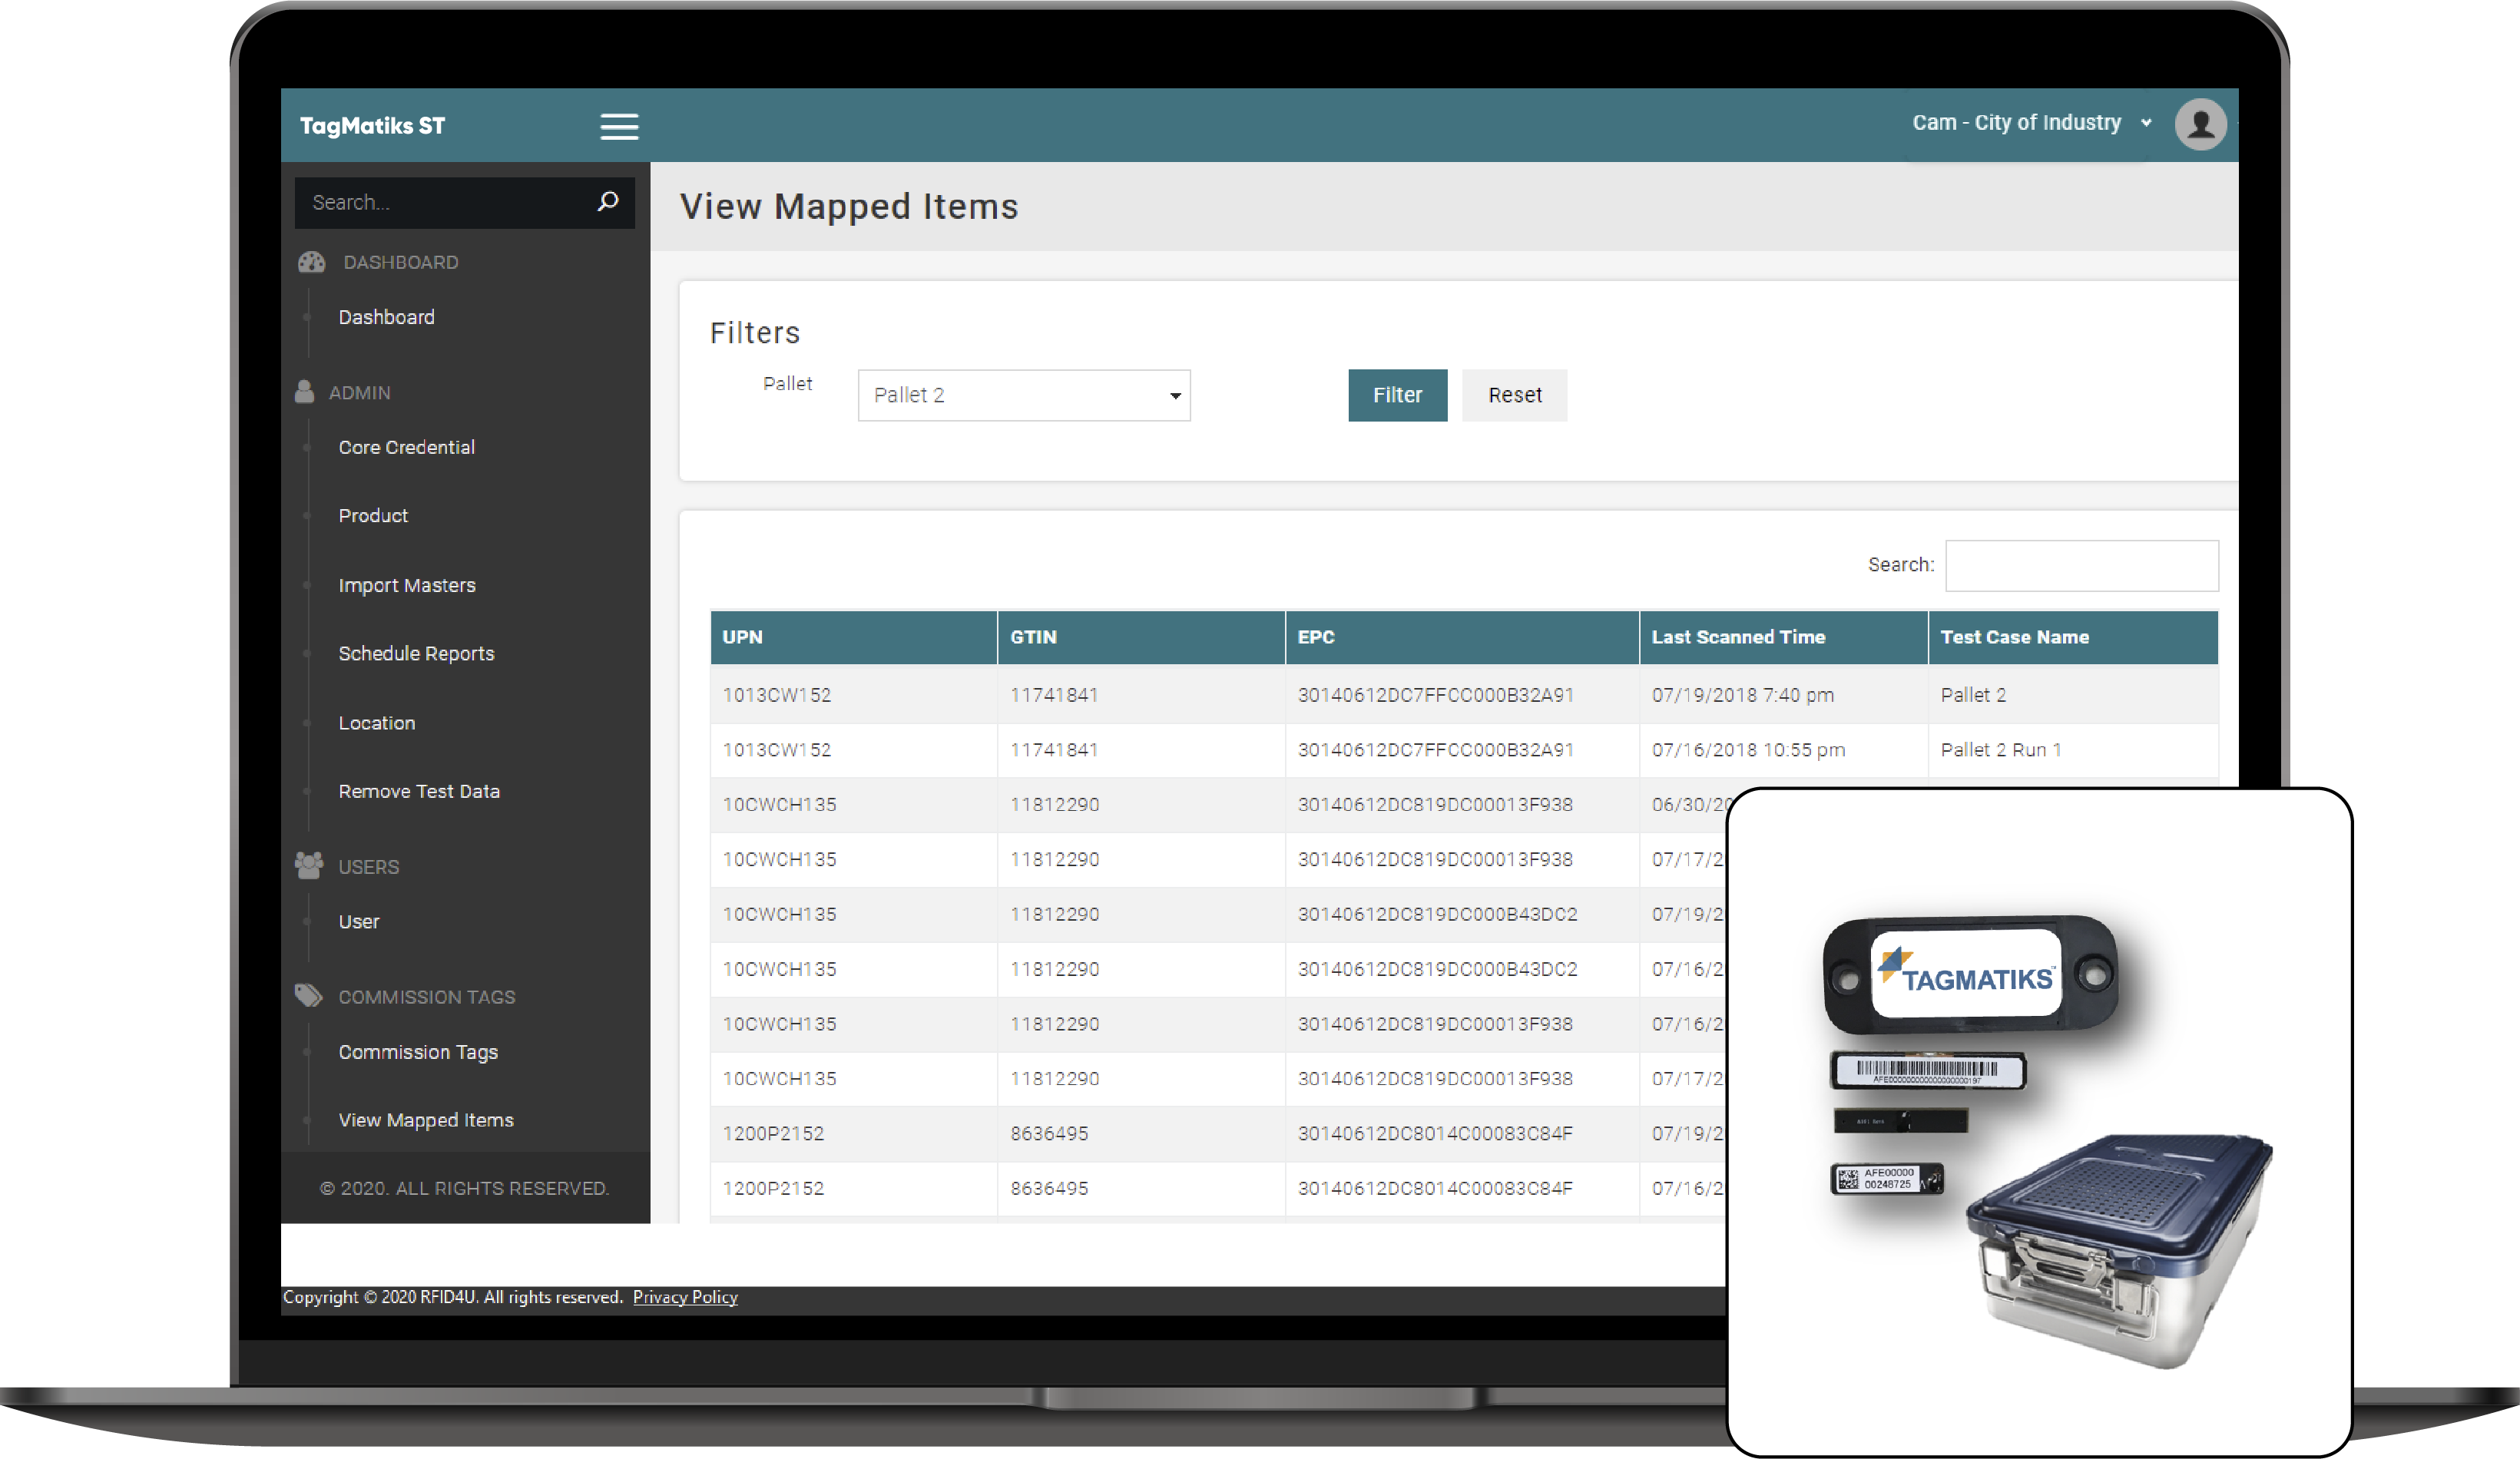The image size is (2520, 1459).
Task: Sort table by GTIN column header
Action: [1141, 637]
